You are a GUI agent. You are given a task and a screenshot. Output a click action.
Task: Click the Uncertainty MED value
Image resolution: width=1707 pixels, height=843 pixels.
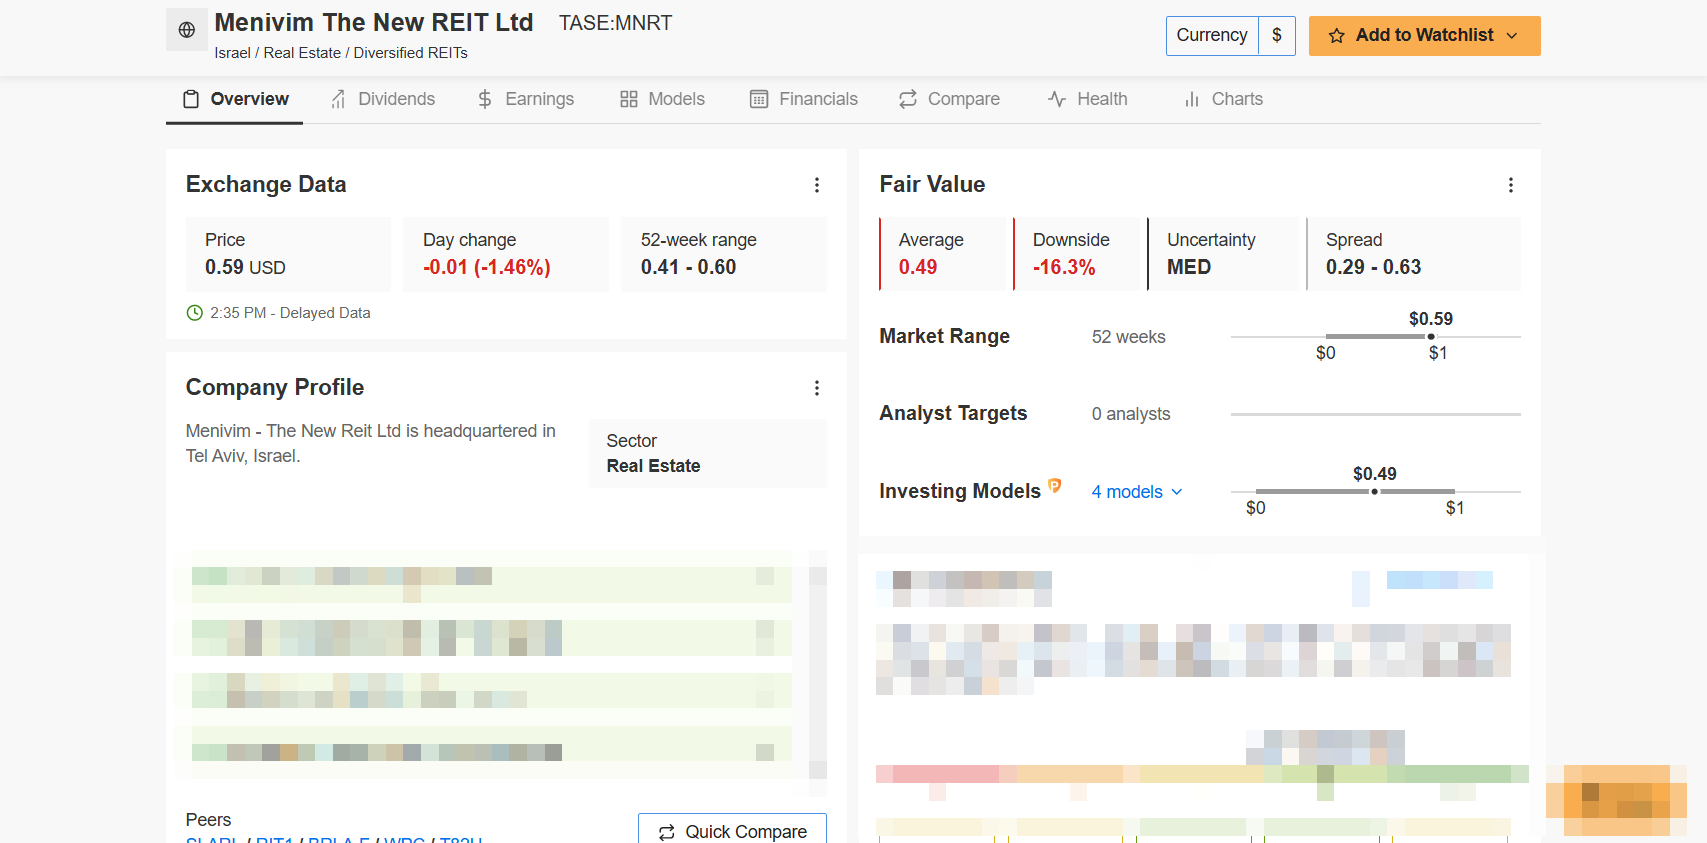coord(1189,267)
